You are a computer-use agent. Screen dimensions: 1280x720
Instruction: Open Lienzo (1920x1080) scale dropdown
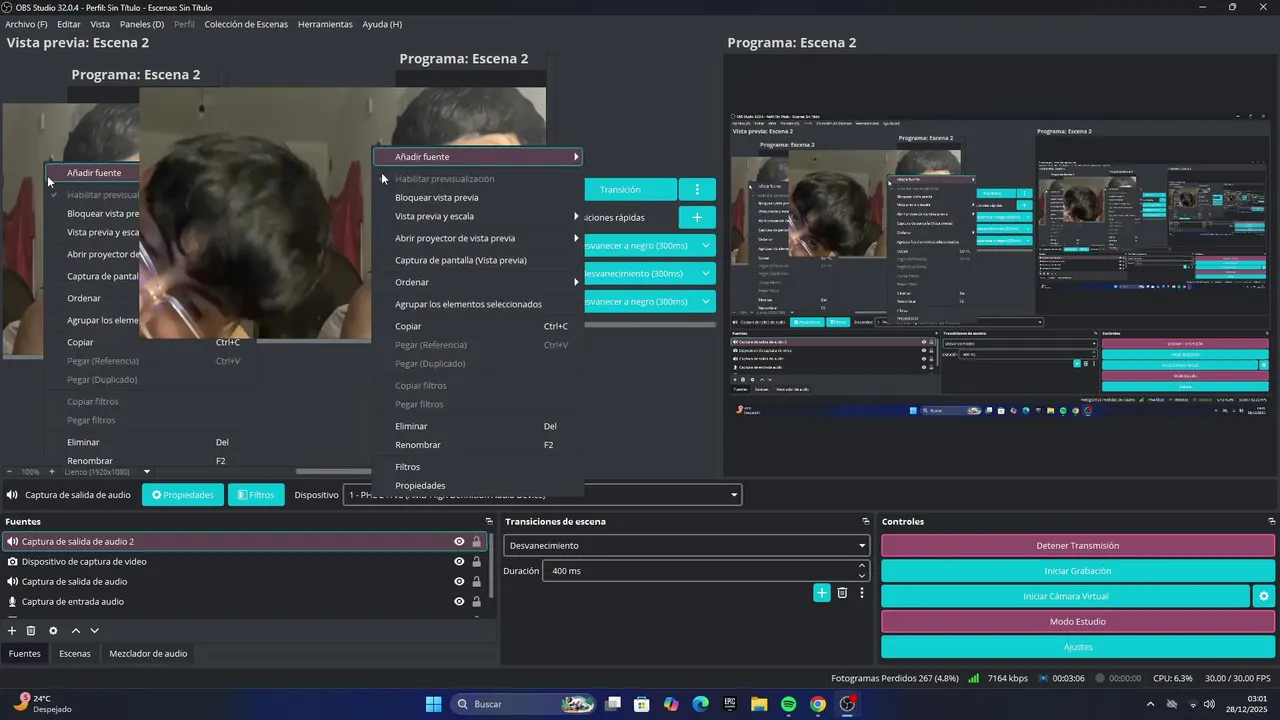[x=107, y=472]
